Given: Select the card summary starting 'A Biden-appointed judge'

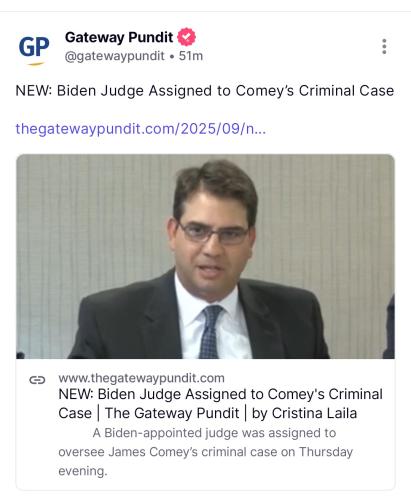Looking at the screenshot, I should 205,452.
